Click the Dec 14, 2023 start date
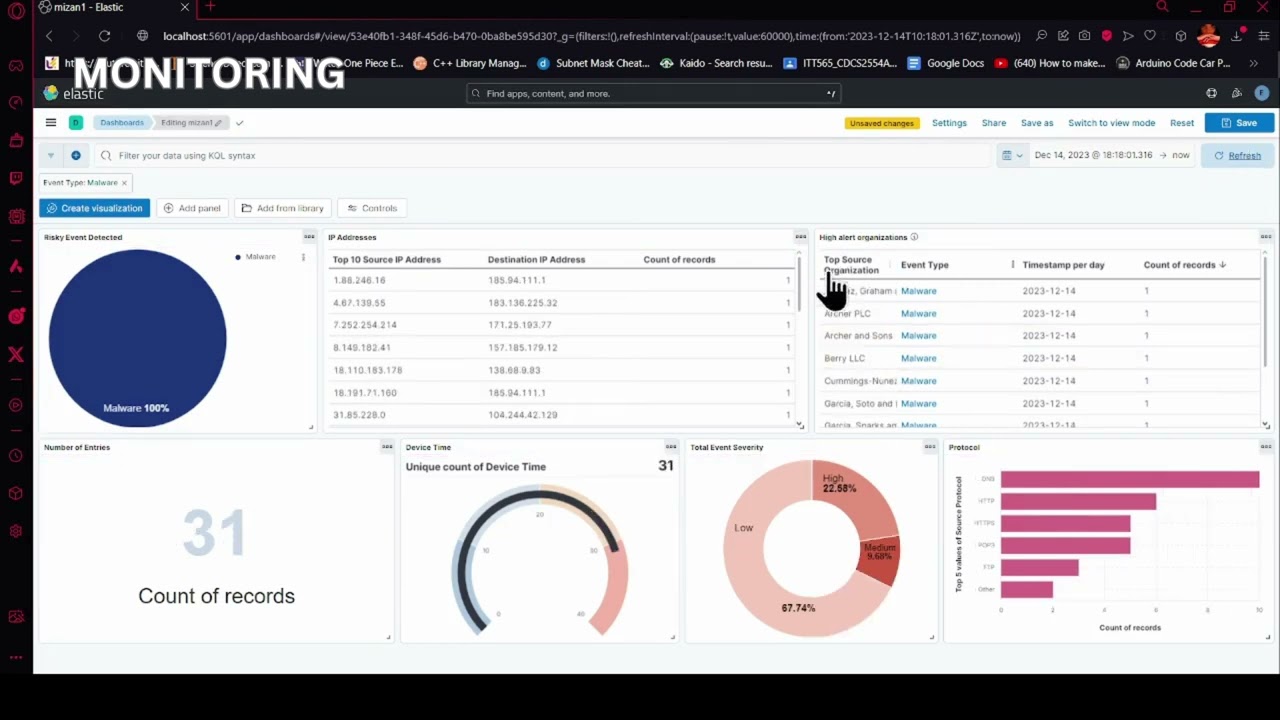The image size is (1280, 720). coord(1093,155)
